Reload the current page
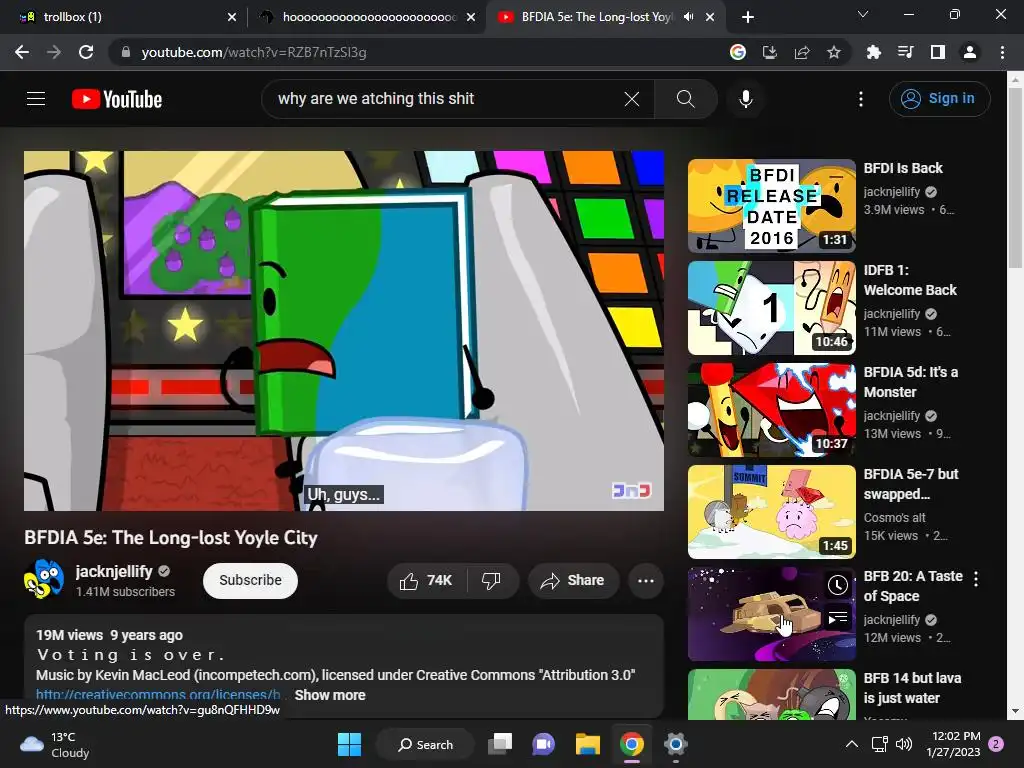Viewport: 1024px width, 768px height. (x=86, y=52)
